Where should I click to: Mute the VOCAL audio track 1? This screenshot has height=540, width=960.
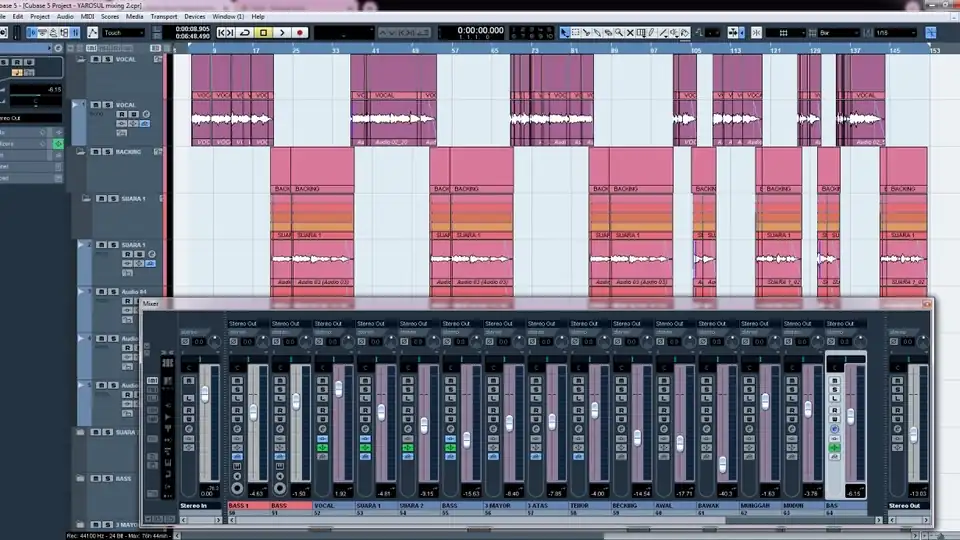point(96,105)
